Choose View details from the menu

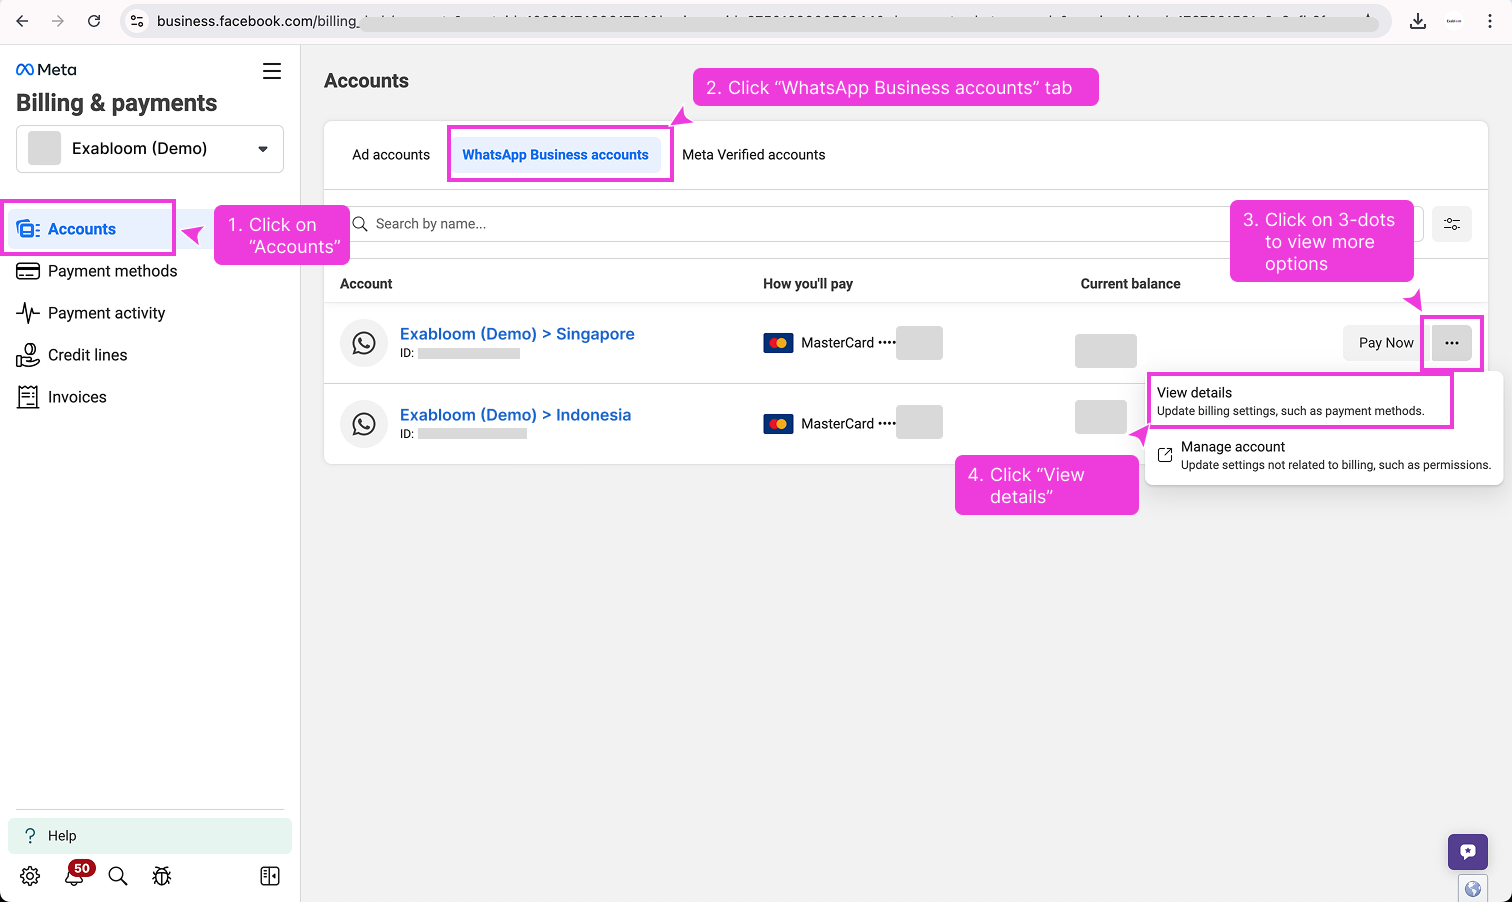[x=1300, y=401]
